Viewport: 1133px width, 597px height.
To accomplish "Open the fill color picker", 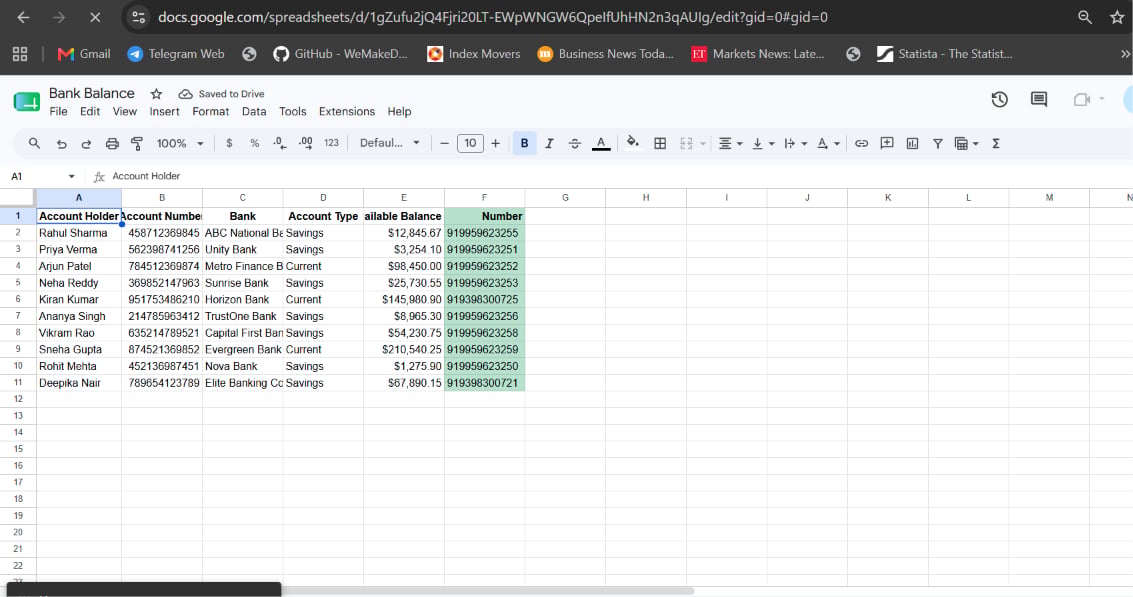I will point(632,142).
